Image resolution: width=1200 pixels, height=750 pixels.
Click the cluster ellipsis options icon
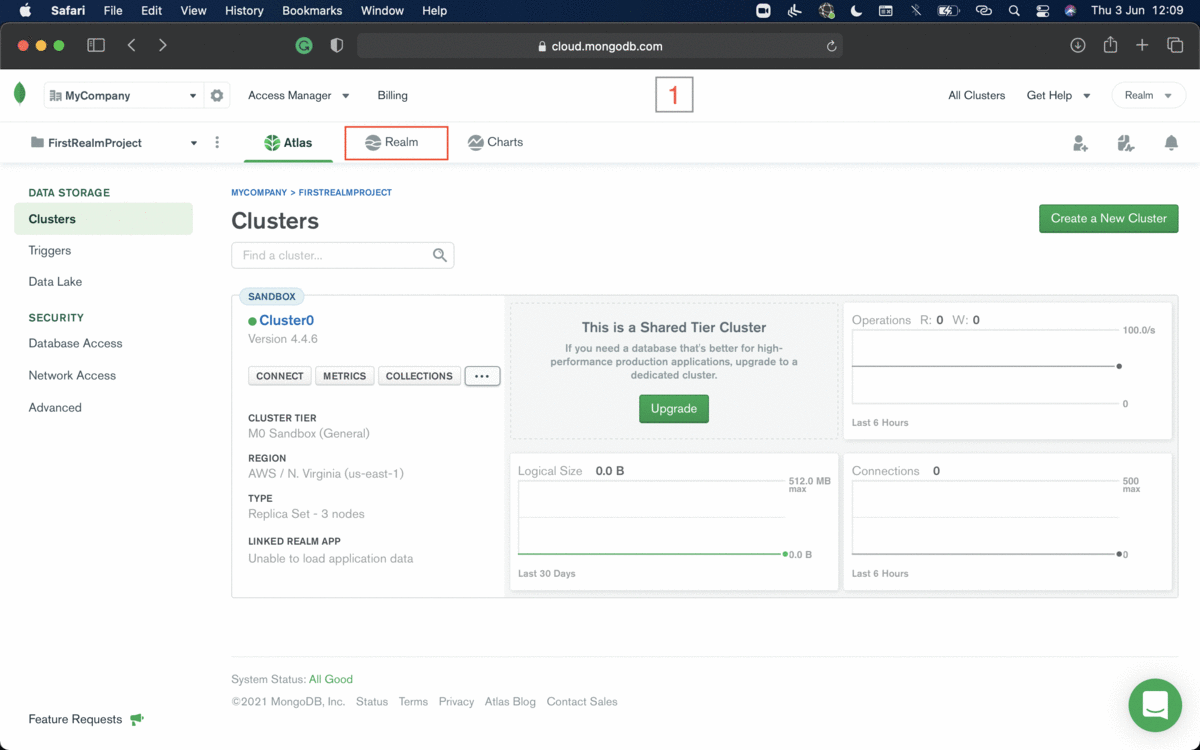click(x=482, y=375)
